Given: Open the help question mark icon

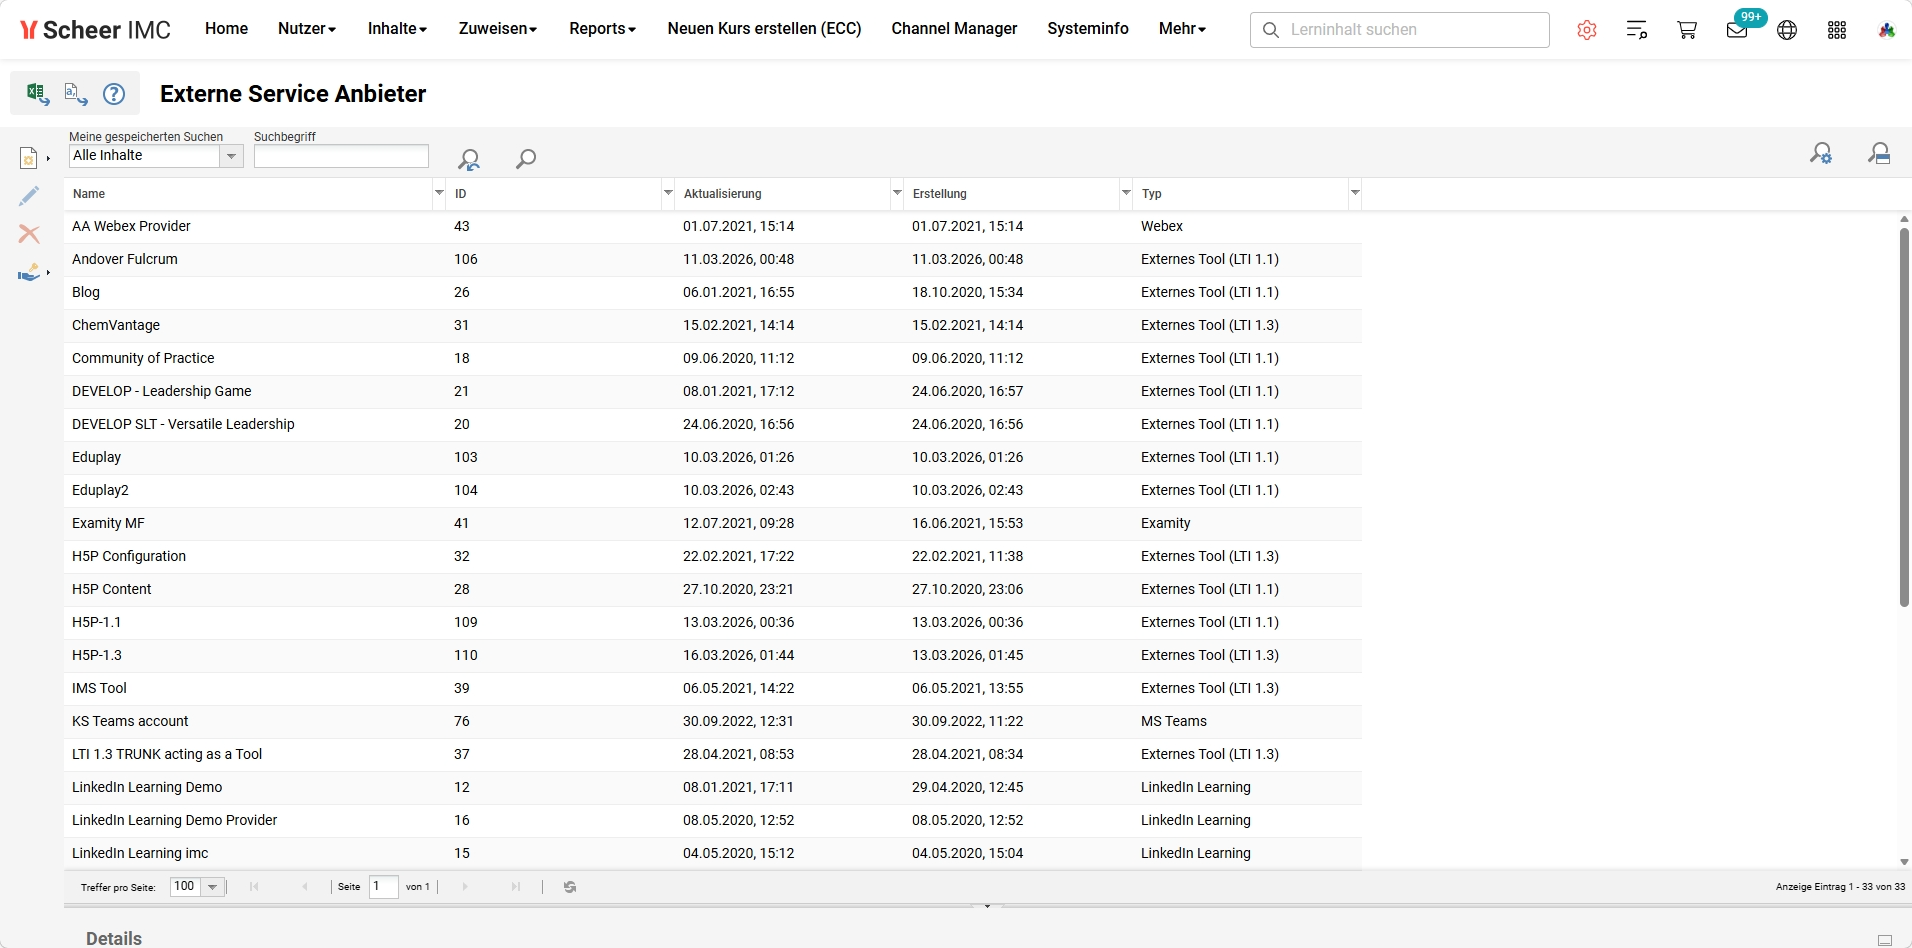Looking at the screenshot, I should coord(114,94).
